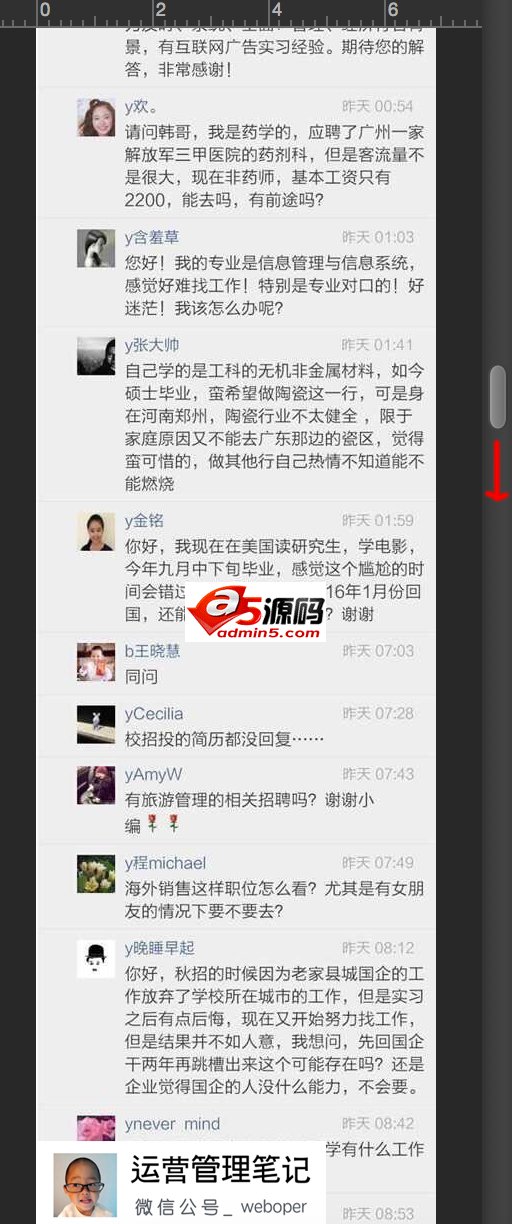Open y含羞草's avatar picture
This screenshot has height=1224, width=512.
click(96, 248)
